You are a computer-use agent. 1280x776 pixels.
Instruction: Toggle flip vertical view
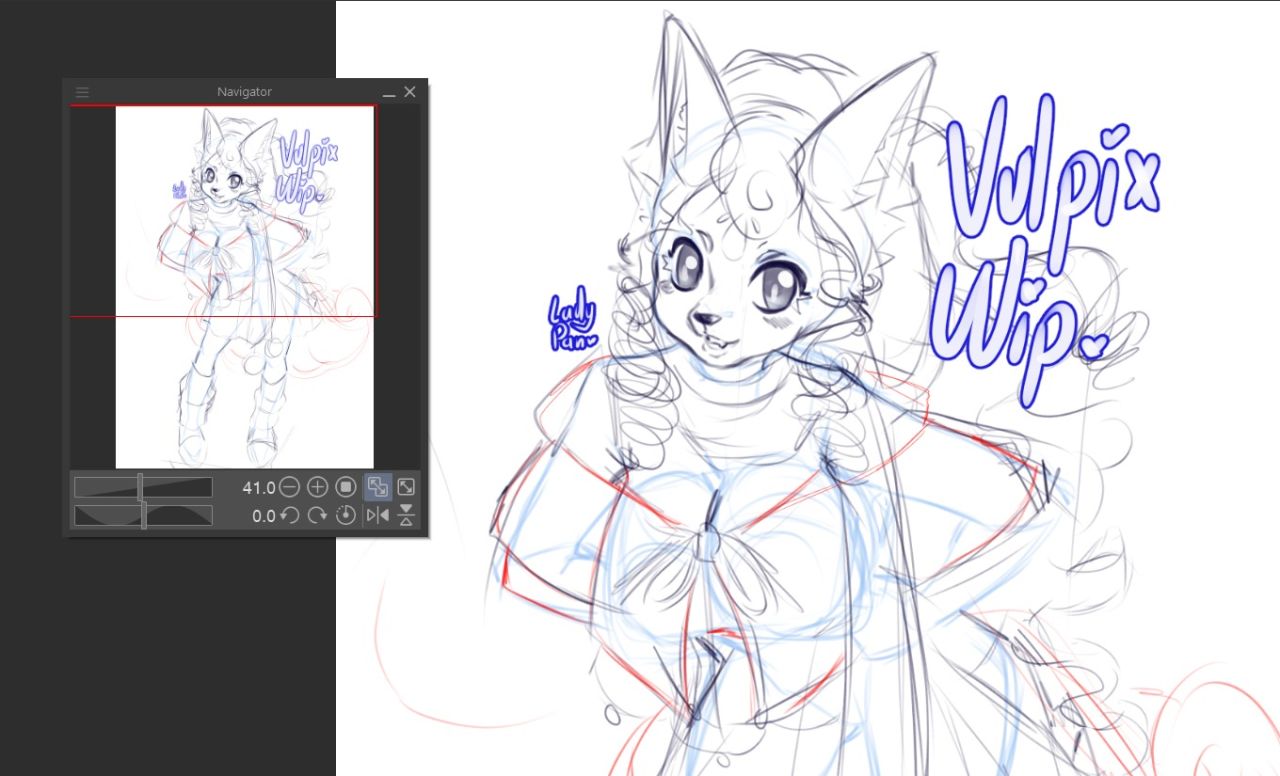click(x=406, y=515)
